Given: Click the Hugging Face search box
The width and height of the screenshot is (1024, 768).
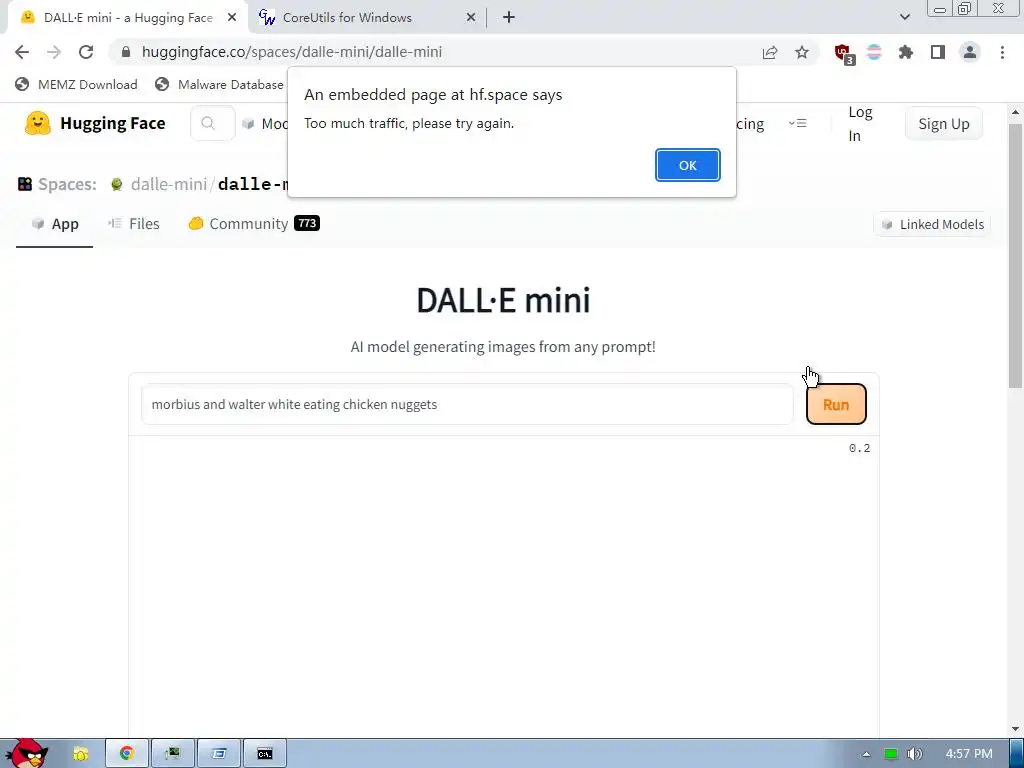Looking at the screenshot, I should coord(212,123).
